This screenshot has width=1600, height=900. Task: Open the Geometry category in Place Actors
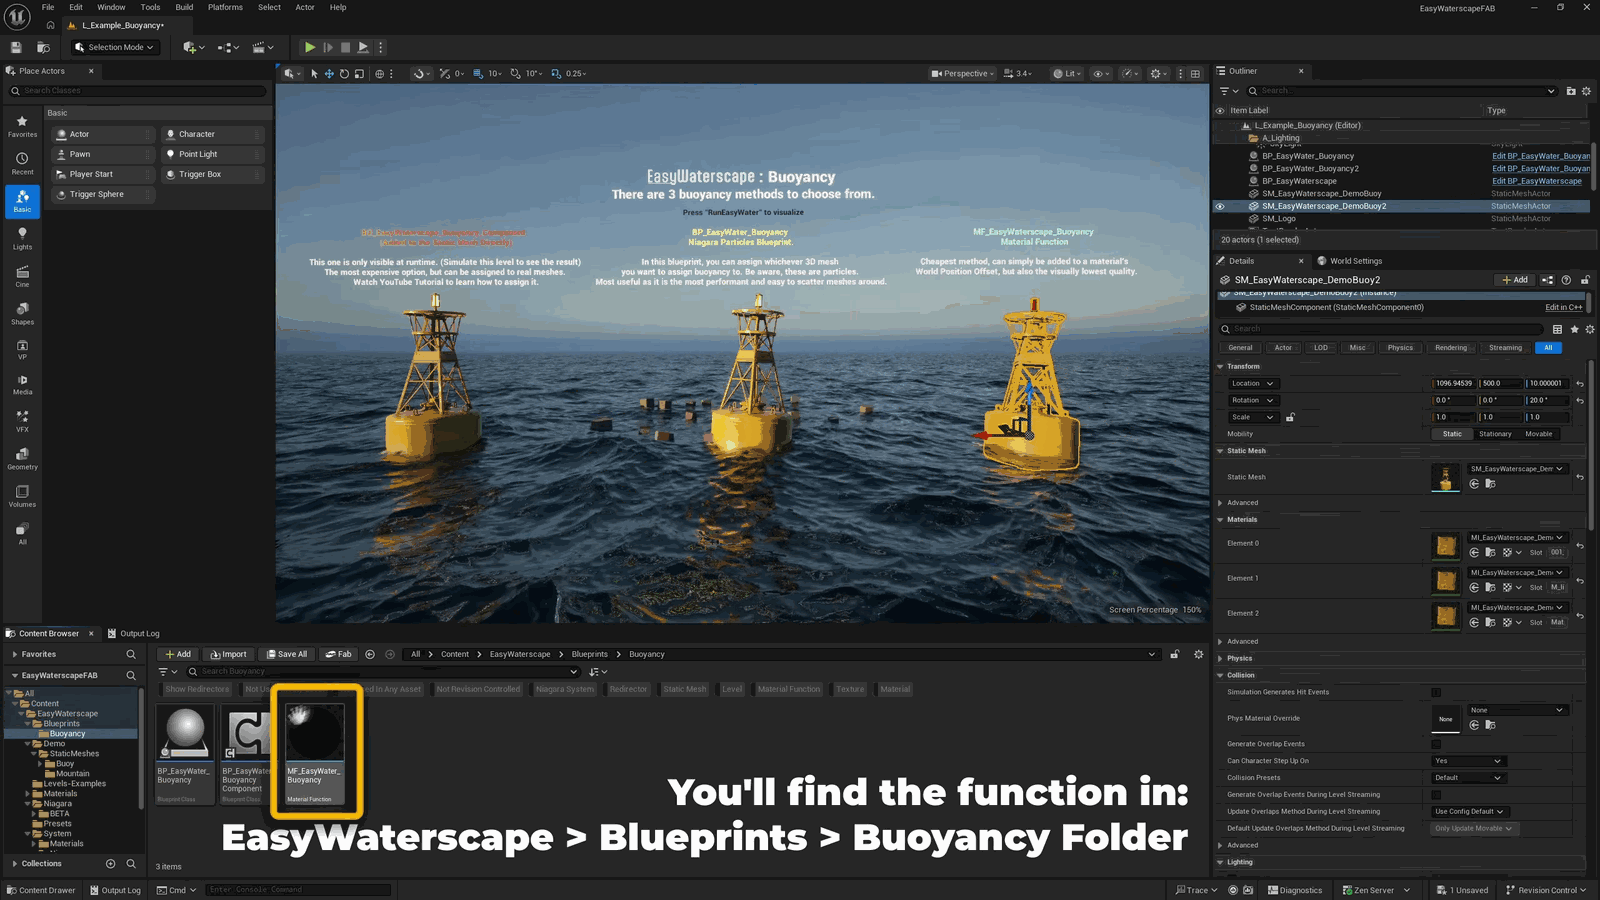tap(22, 458)
